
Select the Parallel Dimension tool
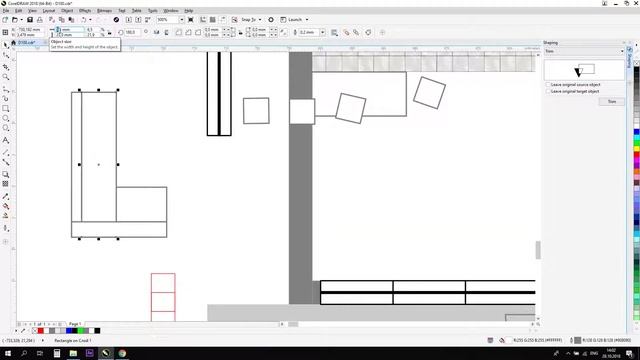pos(6,152)
